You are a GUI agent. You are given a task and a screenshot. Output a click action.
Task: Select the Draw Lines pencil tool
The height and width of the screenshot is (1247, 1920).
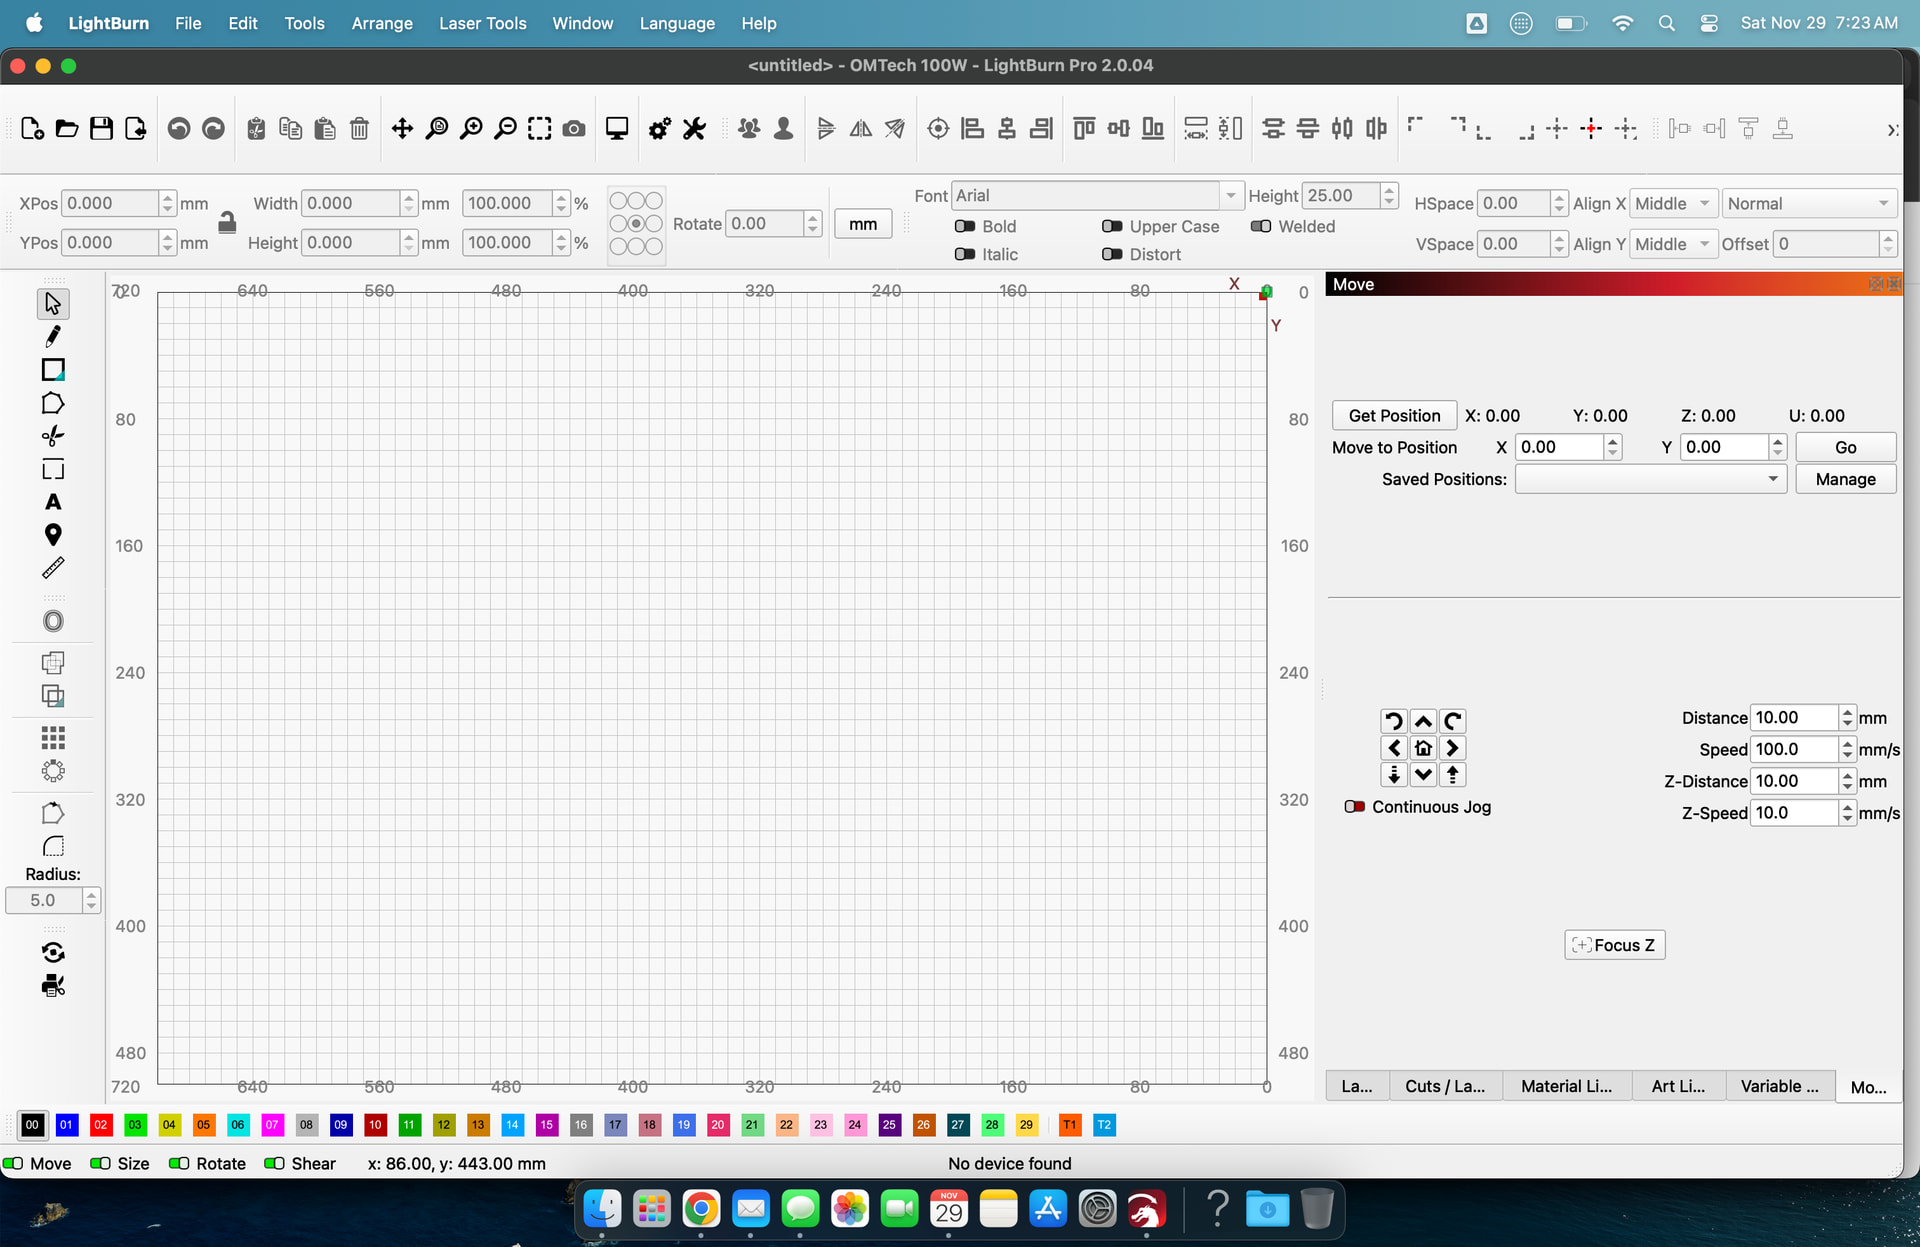click(x=53, y=336)
